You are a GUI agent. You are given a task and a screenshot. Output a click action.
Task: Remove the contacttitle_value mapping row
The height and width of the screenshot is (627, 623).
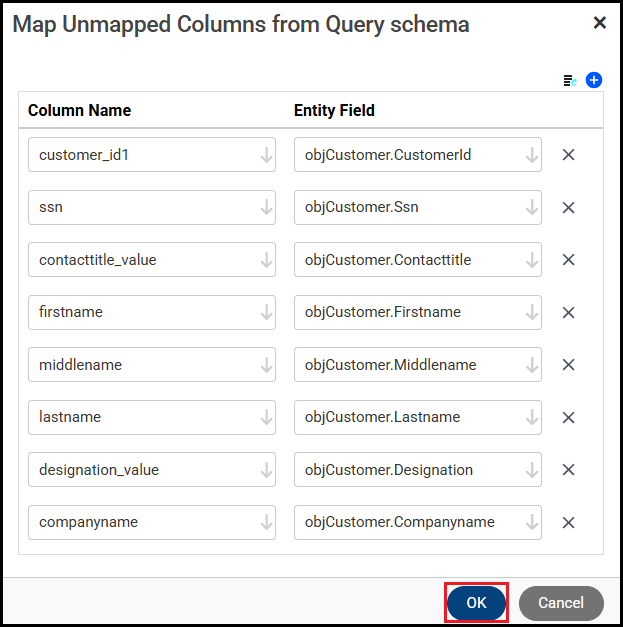coord(568,260)
